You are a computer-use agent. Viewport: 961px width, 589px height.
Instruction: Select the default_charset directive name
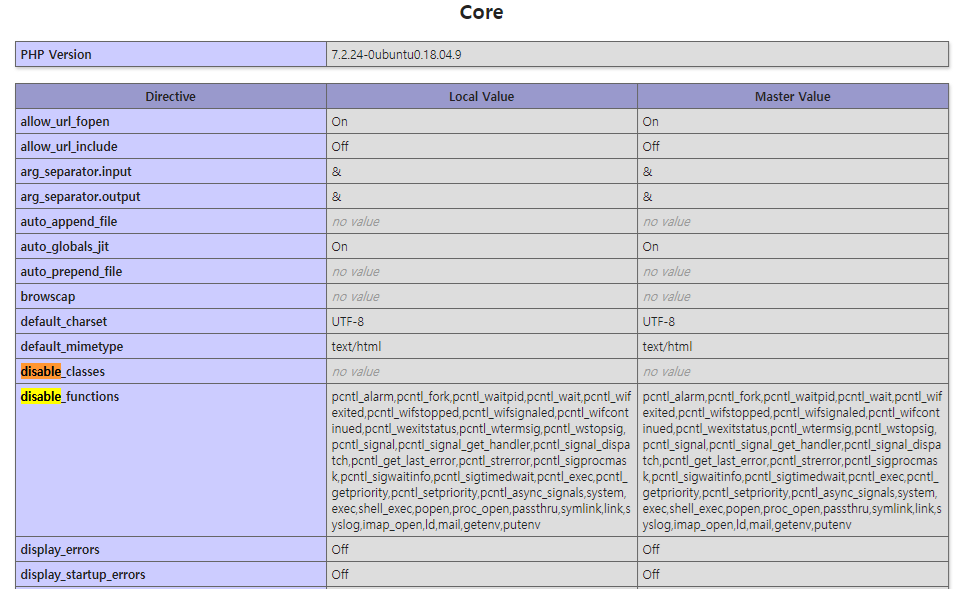pyautogui.click(x=64, y=321)
